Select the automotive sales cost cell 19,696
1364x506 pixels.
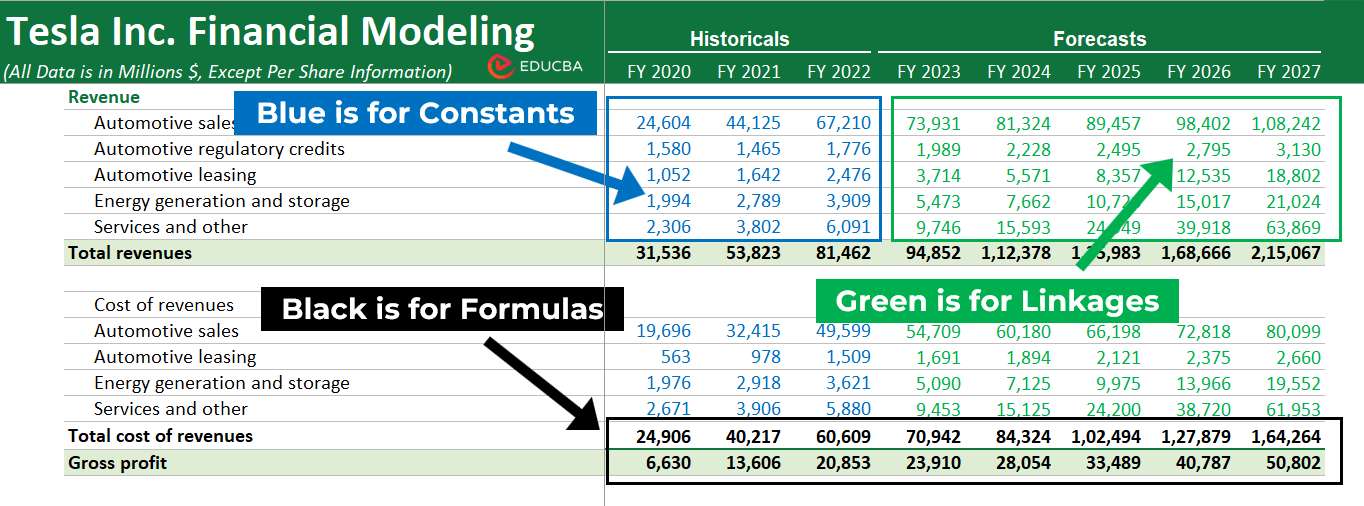pos(663,332)
